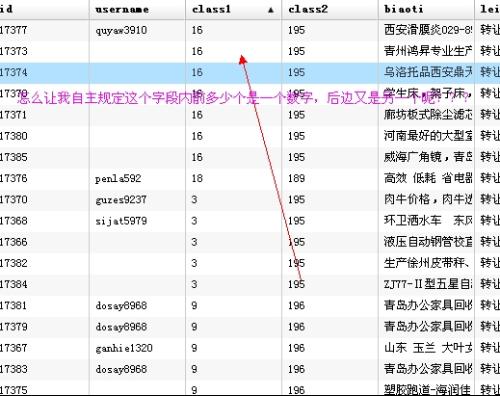Click class1 value 9 in row 17375
500x396 pixels.
pos(194,390)
